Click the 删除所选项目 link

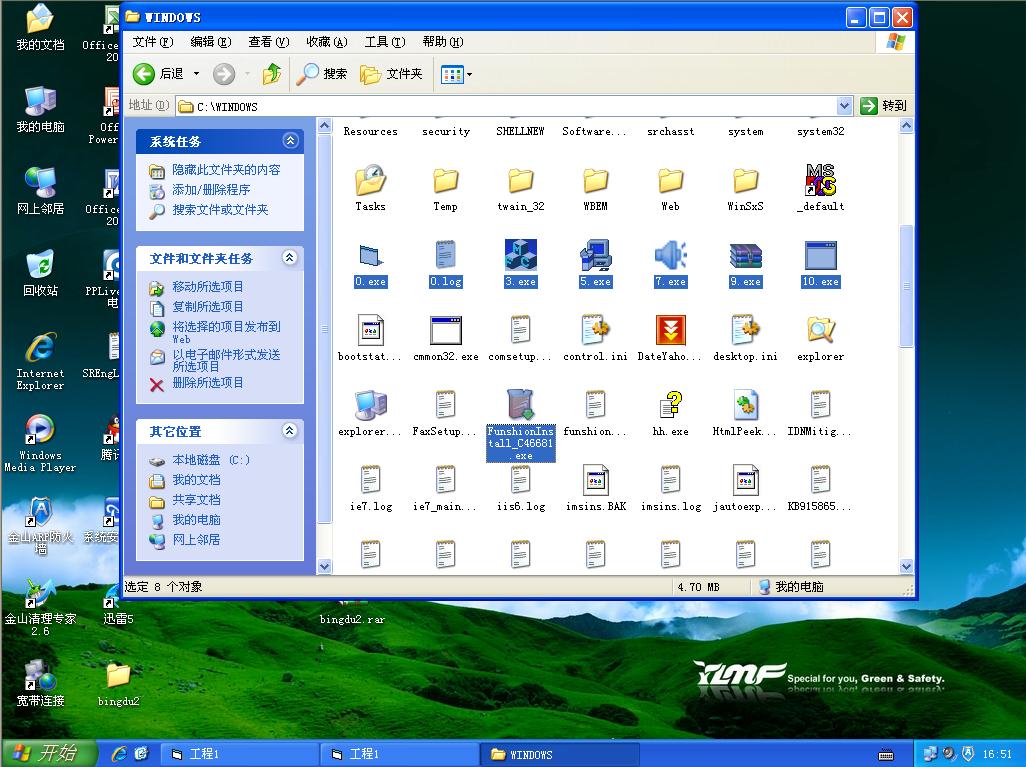click(x=208, y=383)
